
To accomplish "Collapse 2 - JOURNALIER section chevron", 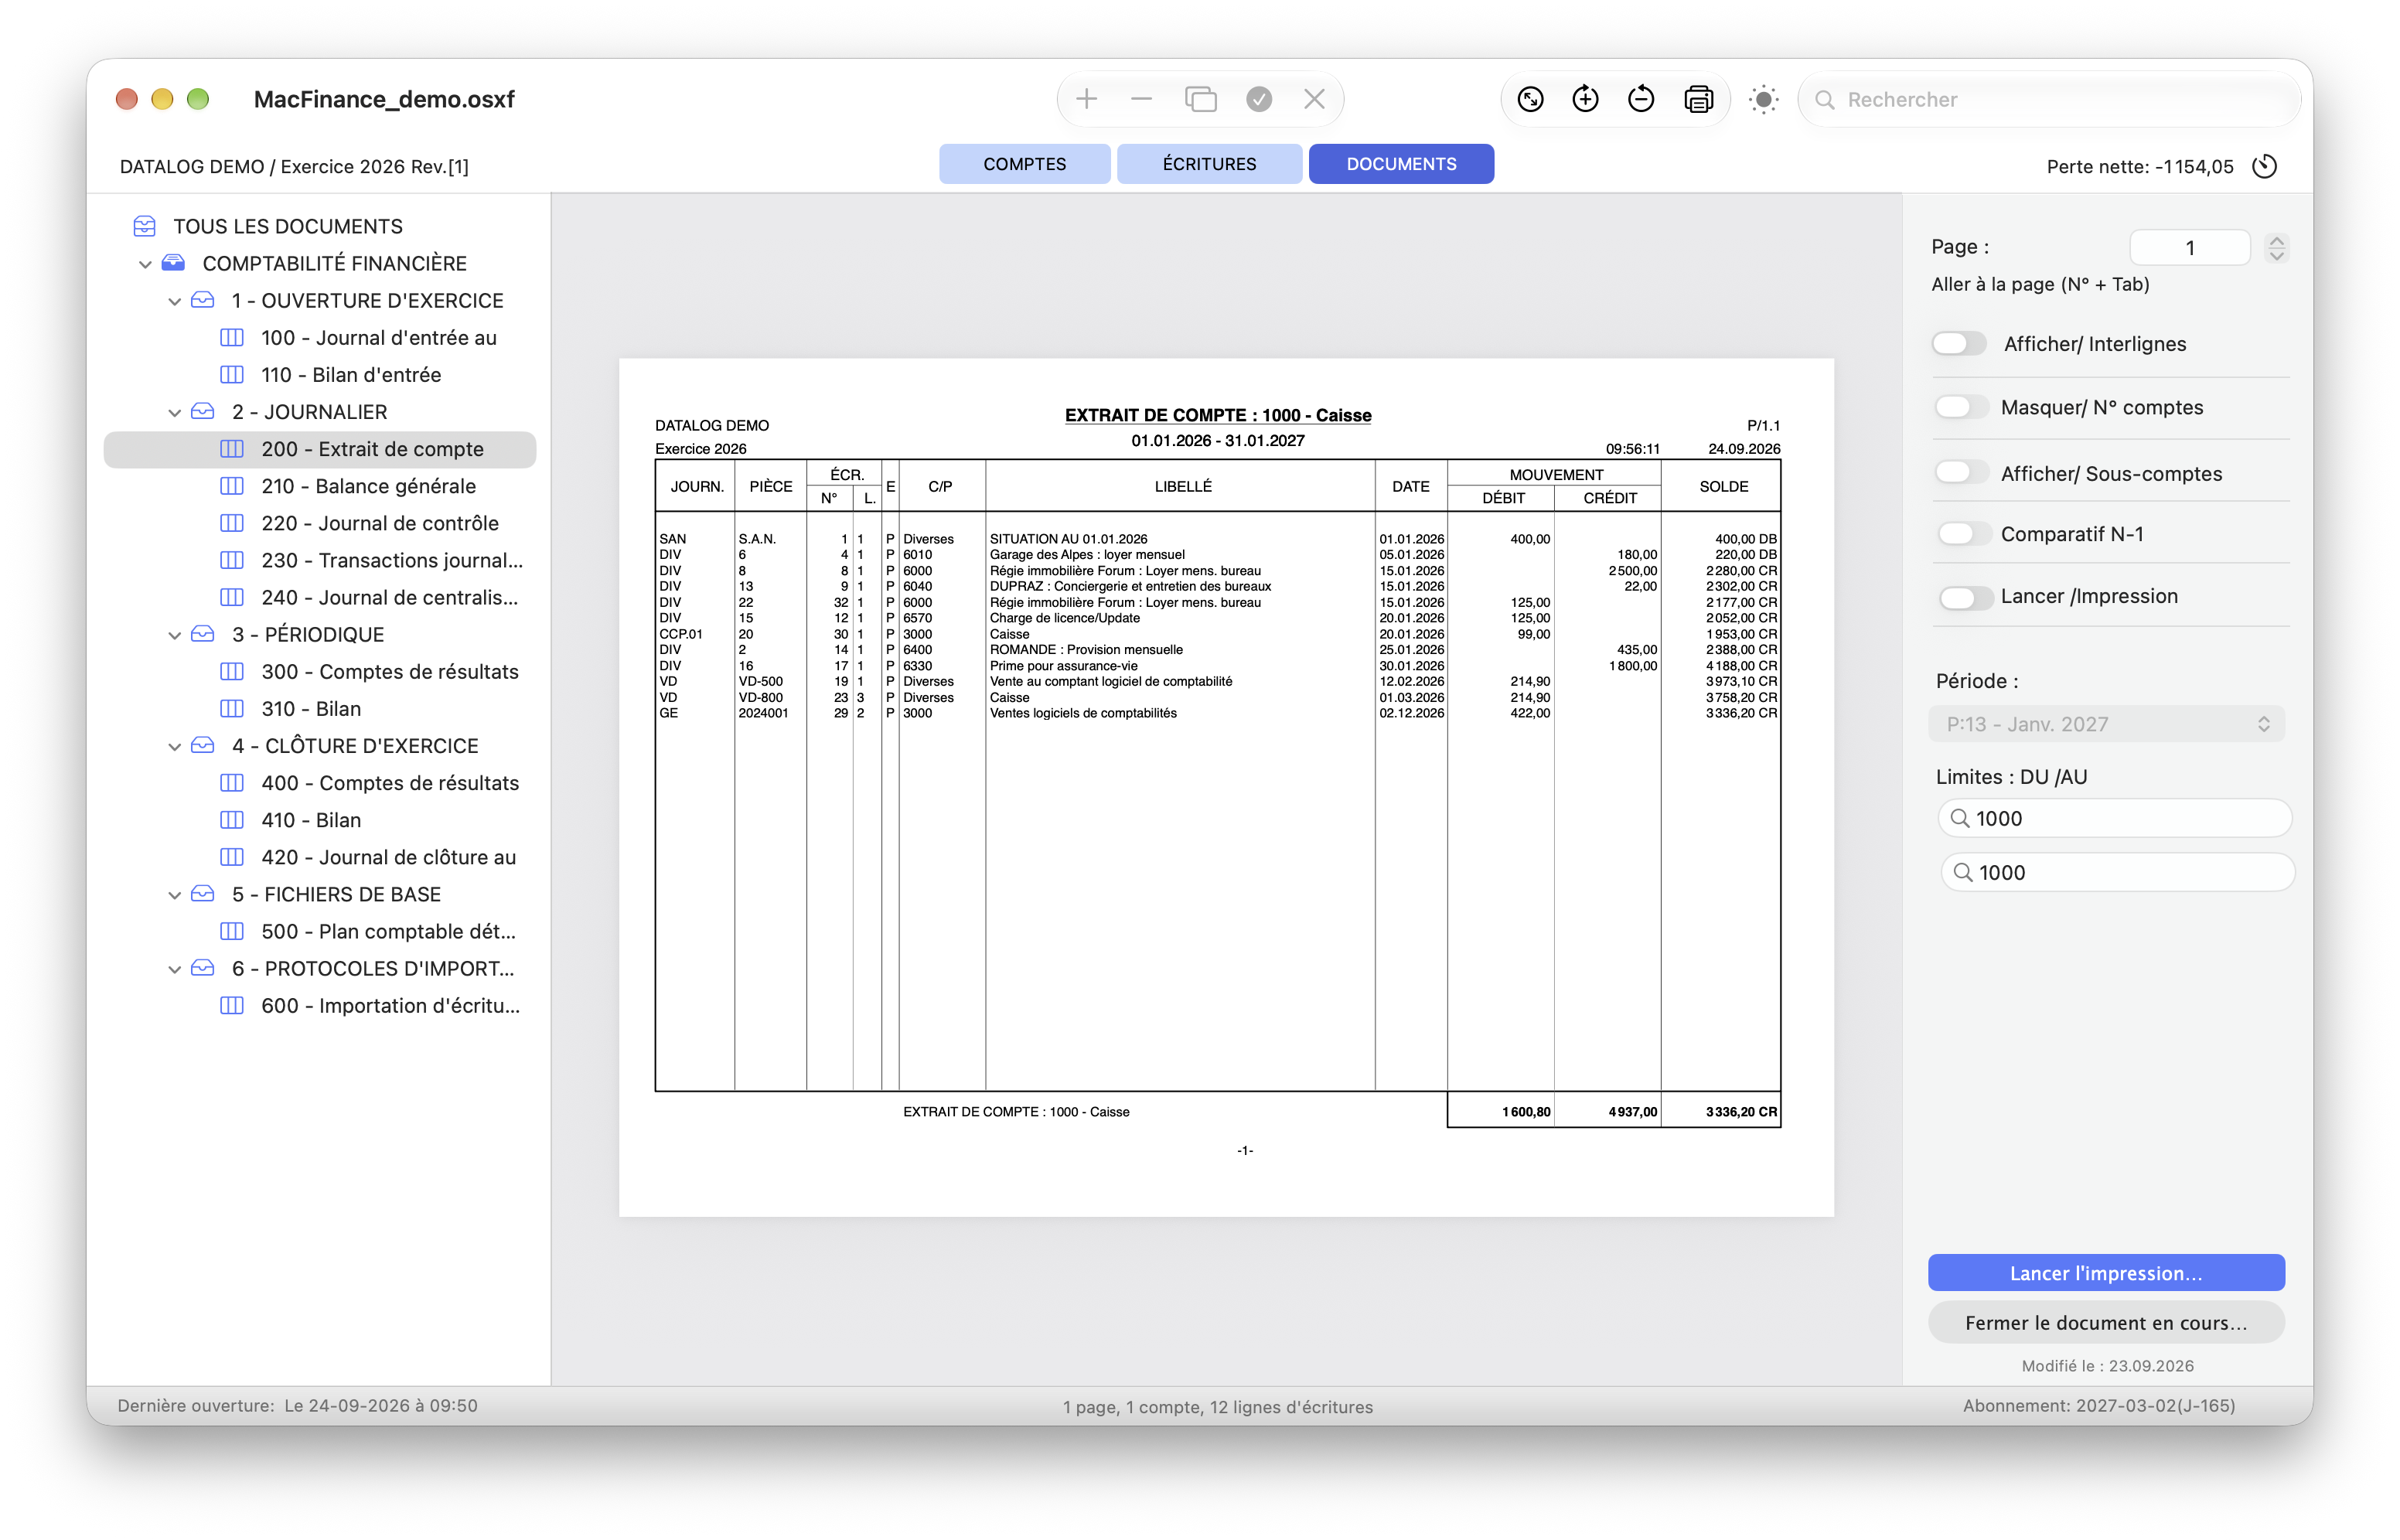I will click(x=174, y=412).
